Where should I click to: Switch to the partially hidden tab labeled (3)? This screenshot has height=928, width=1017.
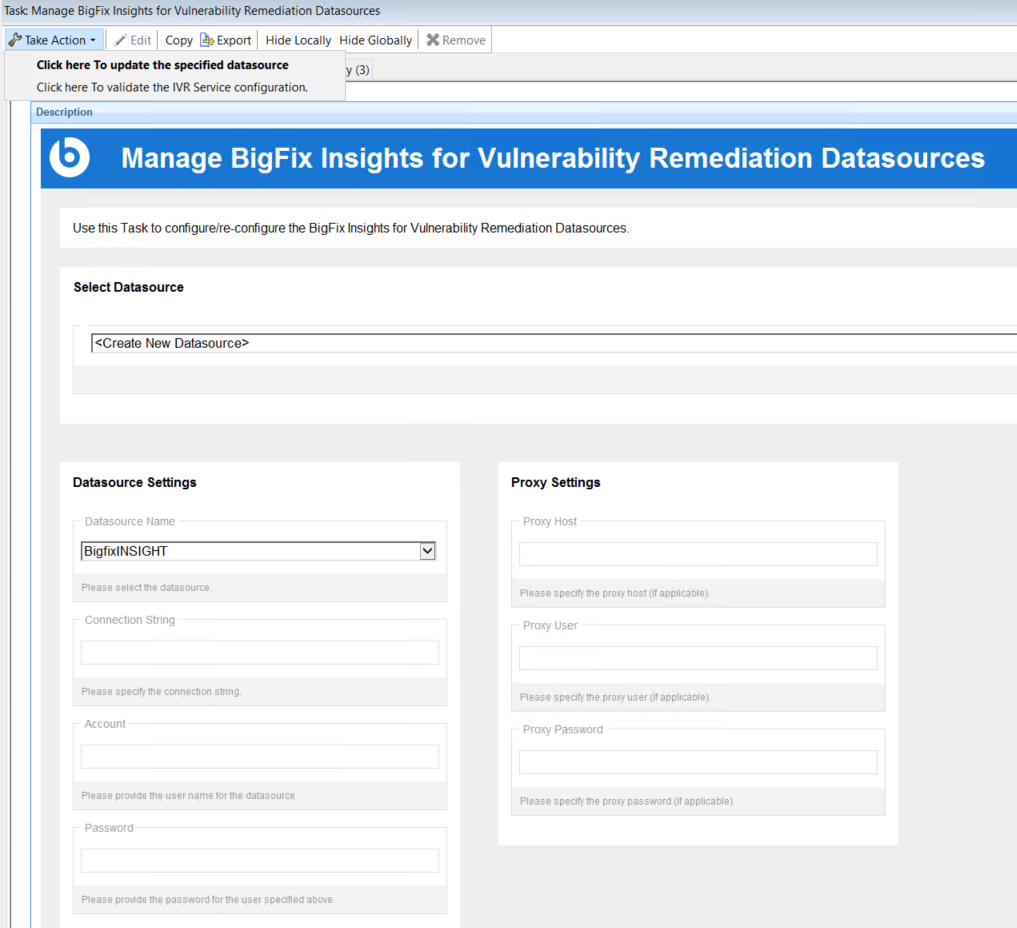point(359,70)
